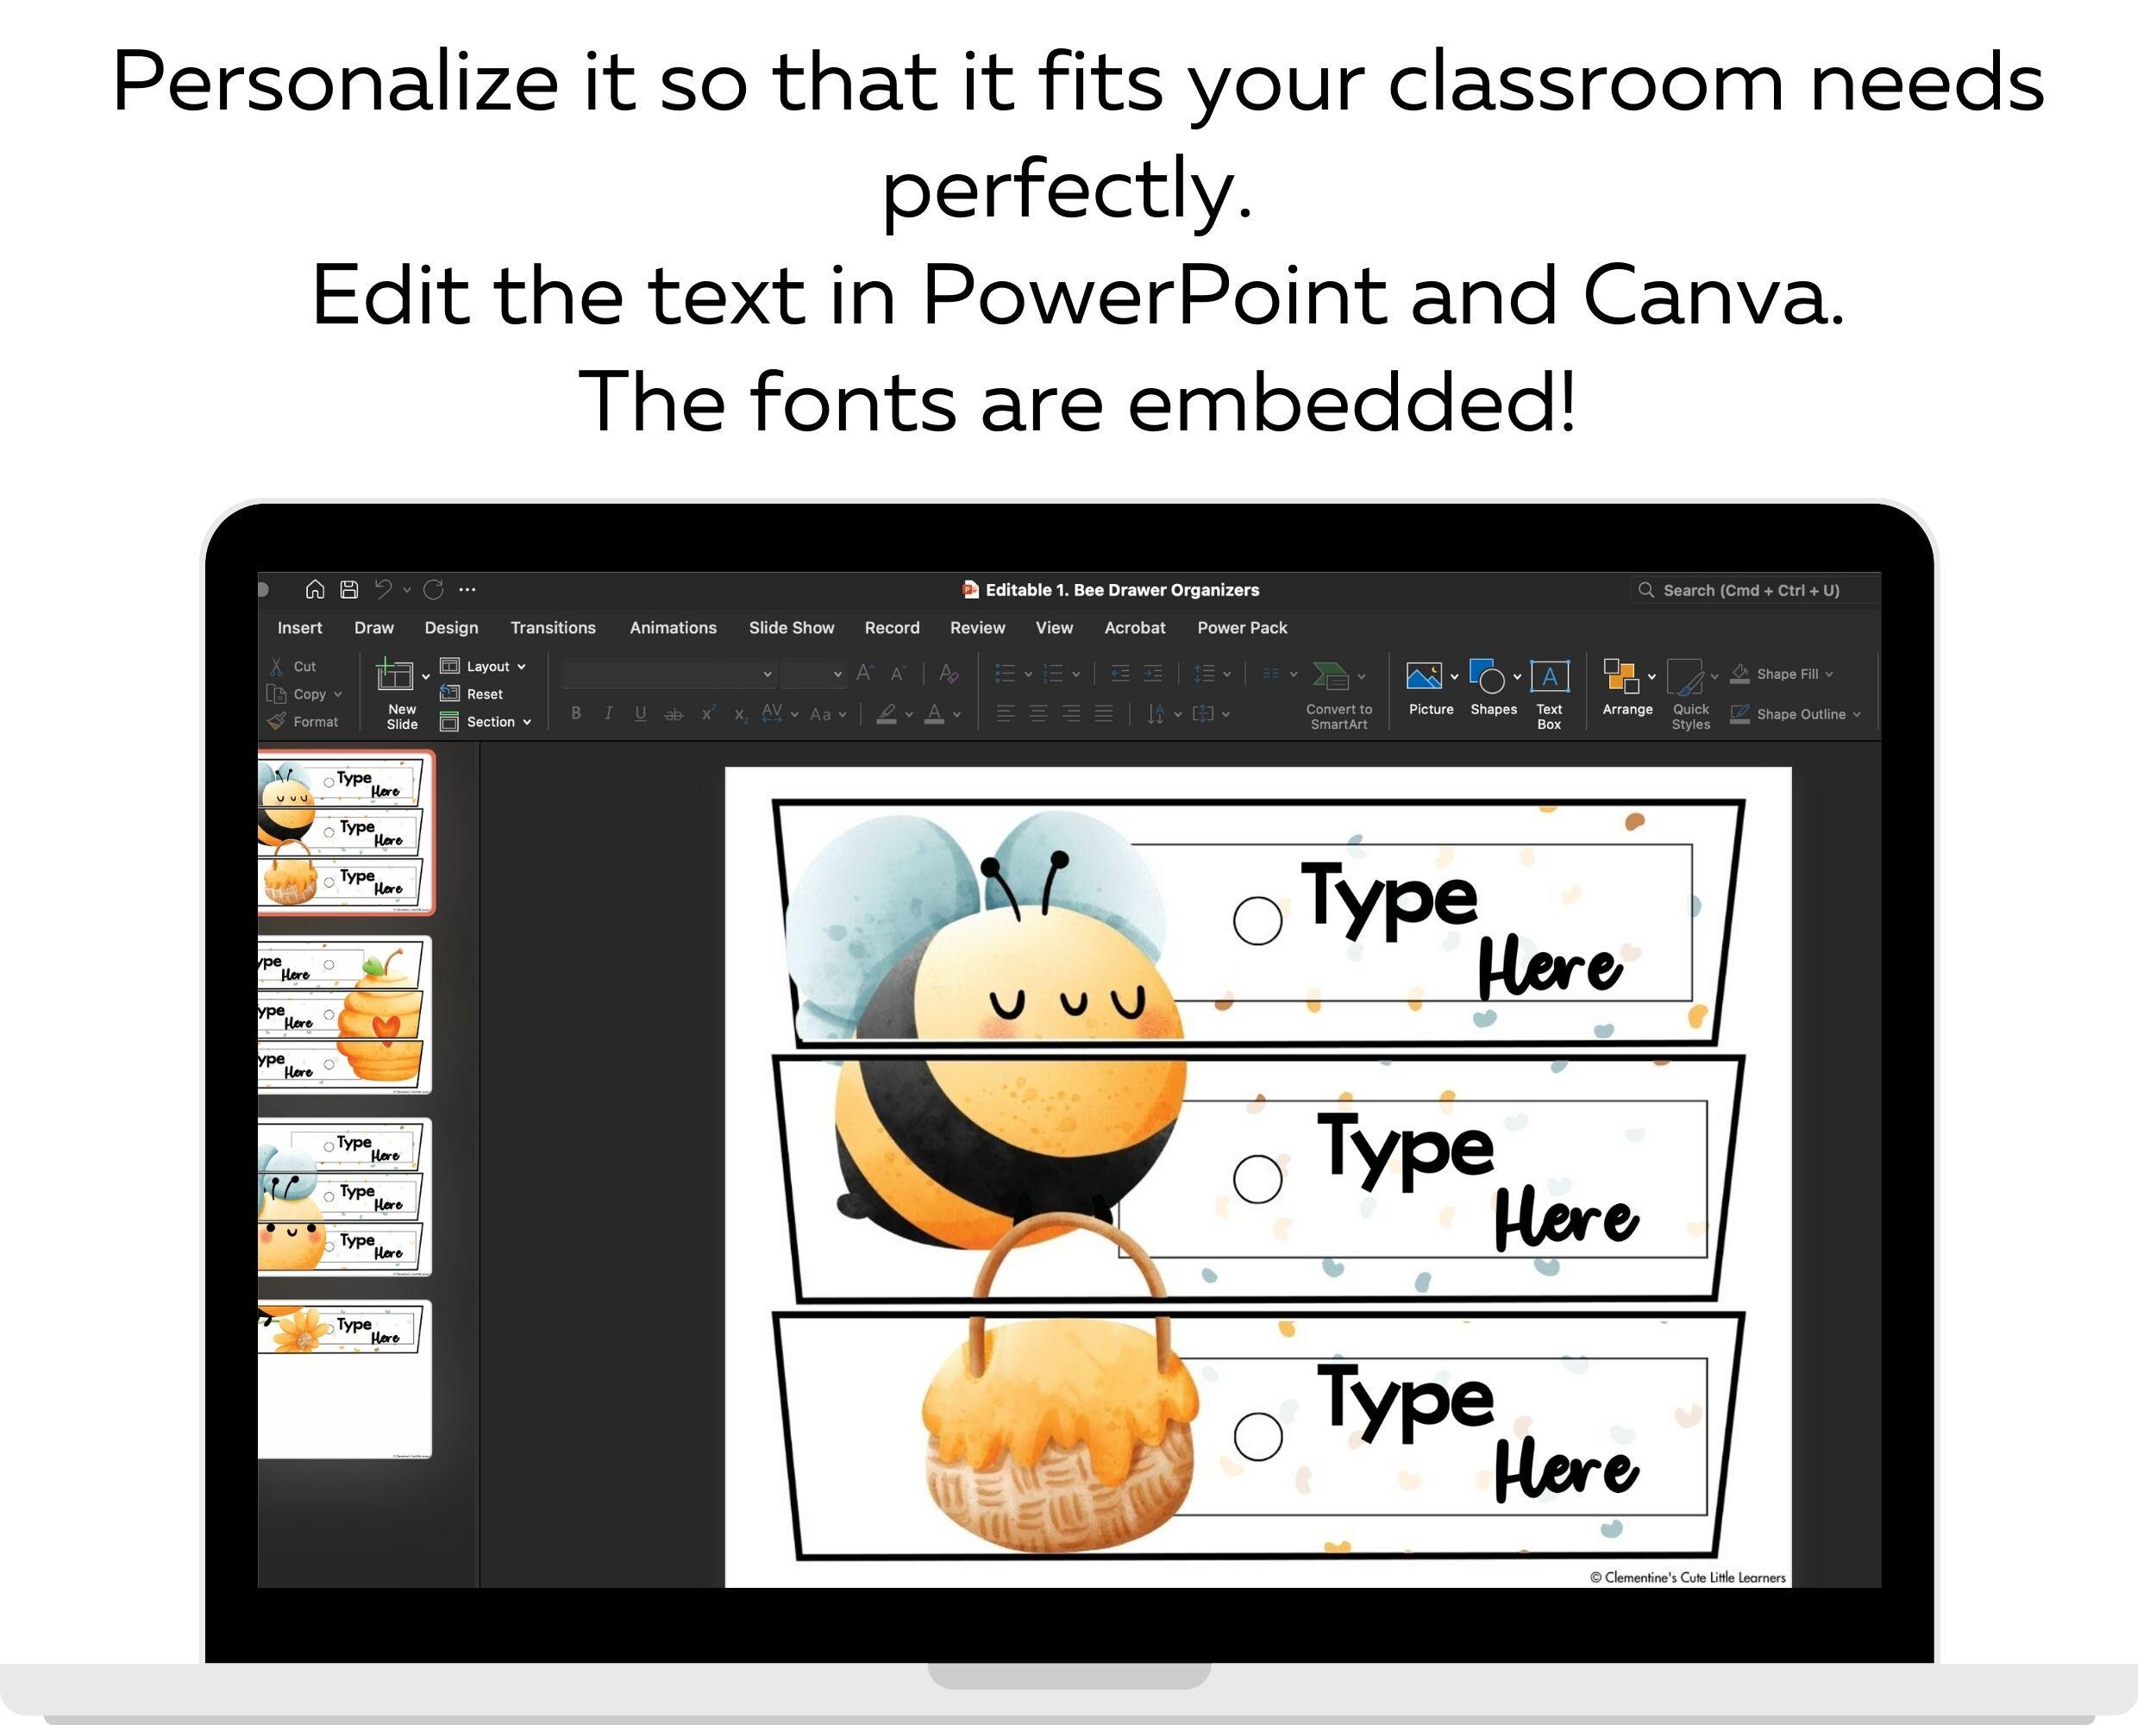The image size is (2156, 1725).
Task: Toggle bold text formatting
Action: tap(576, 713)
